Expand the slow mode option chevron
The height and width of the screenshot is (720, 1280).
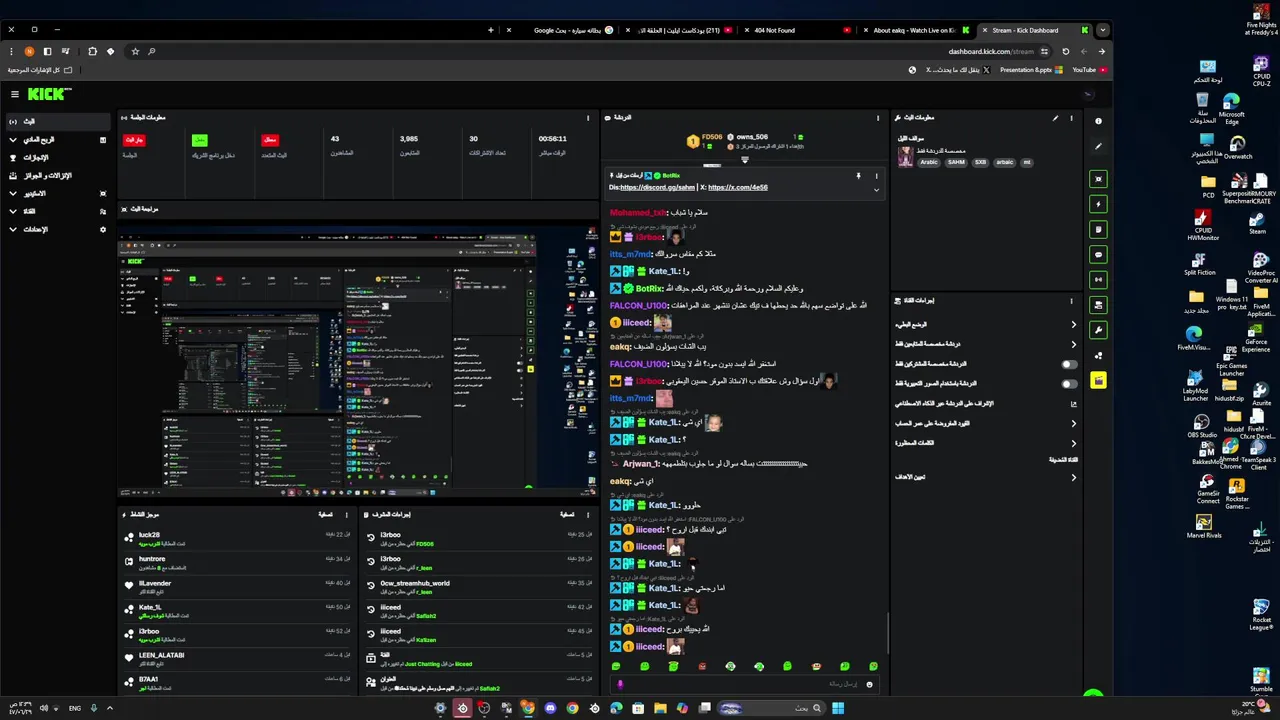pos(1073,325)
